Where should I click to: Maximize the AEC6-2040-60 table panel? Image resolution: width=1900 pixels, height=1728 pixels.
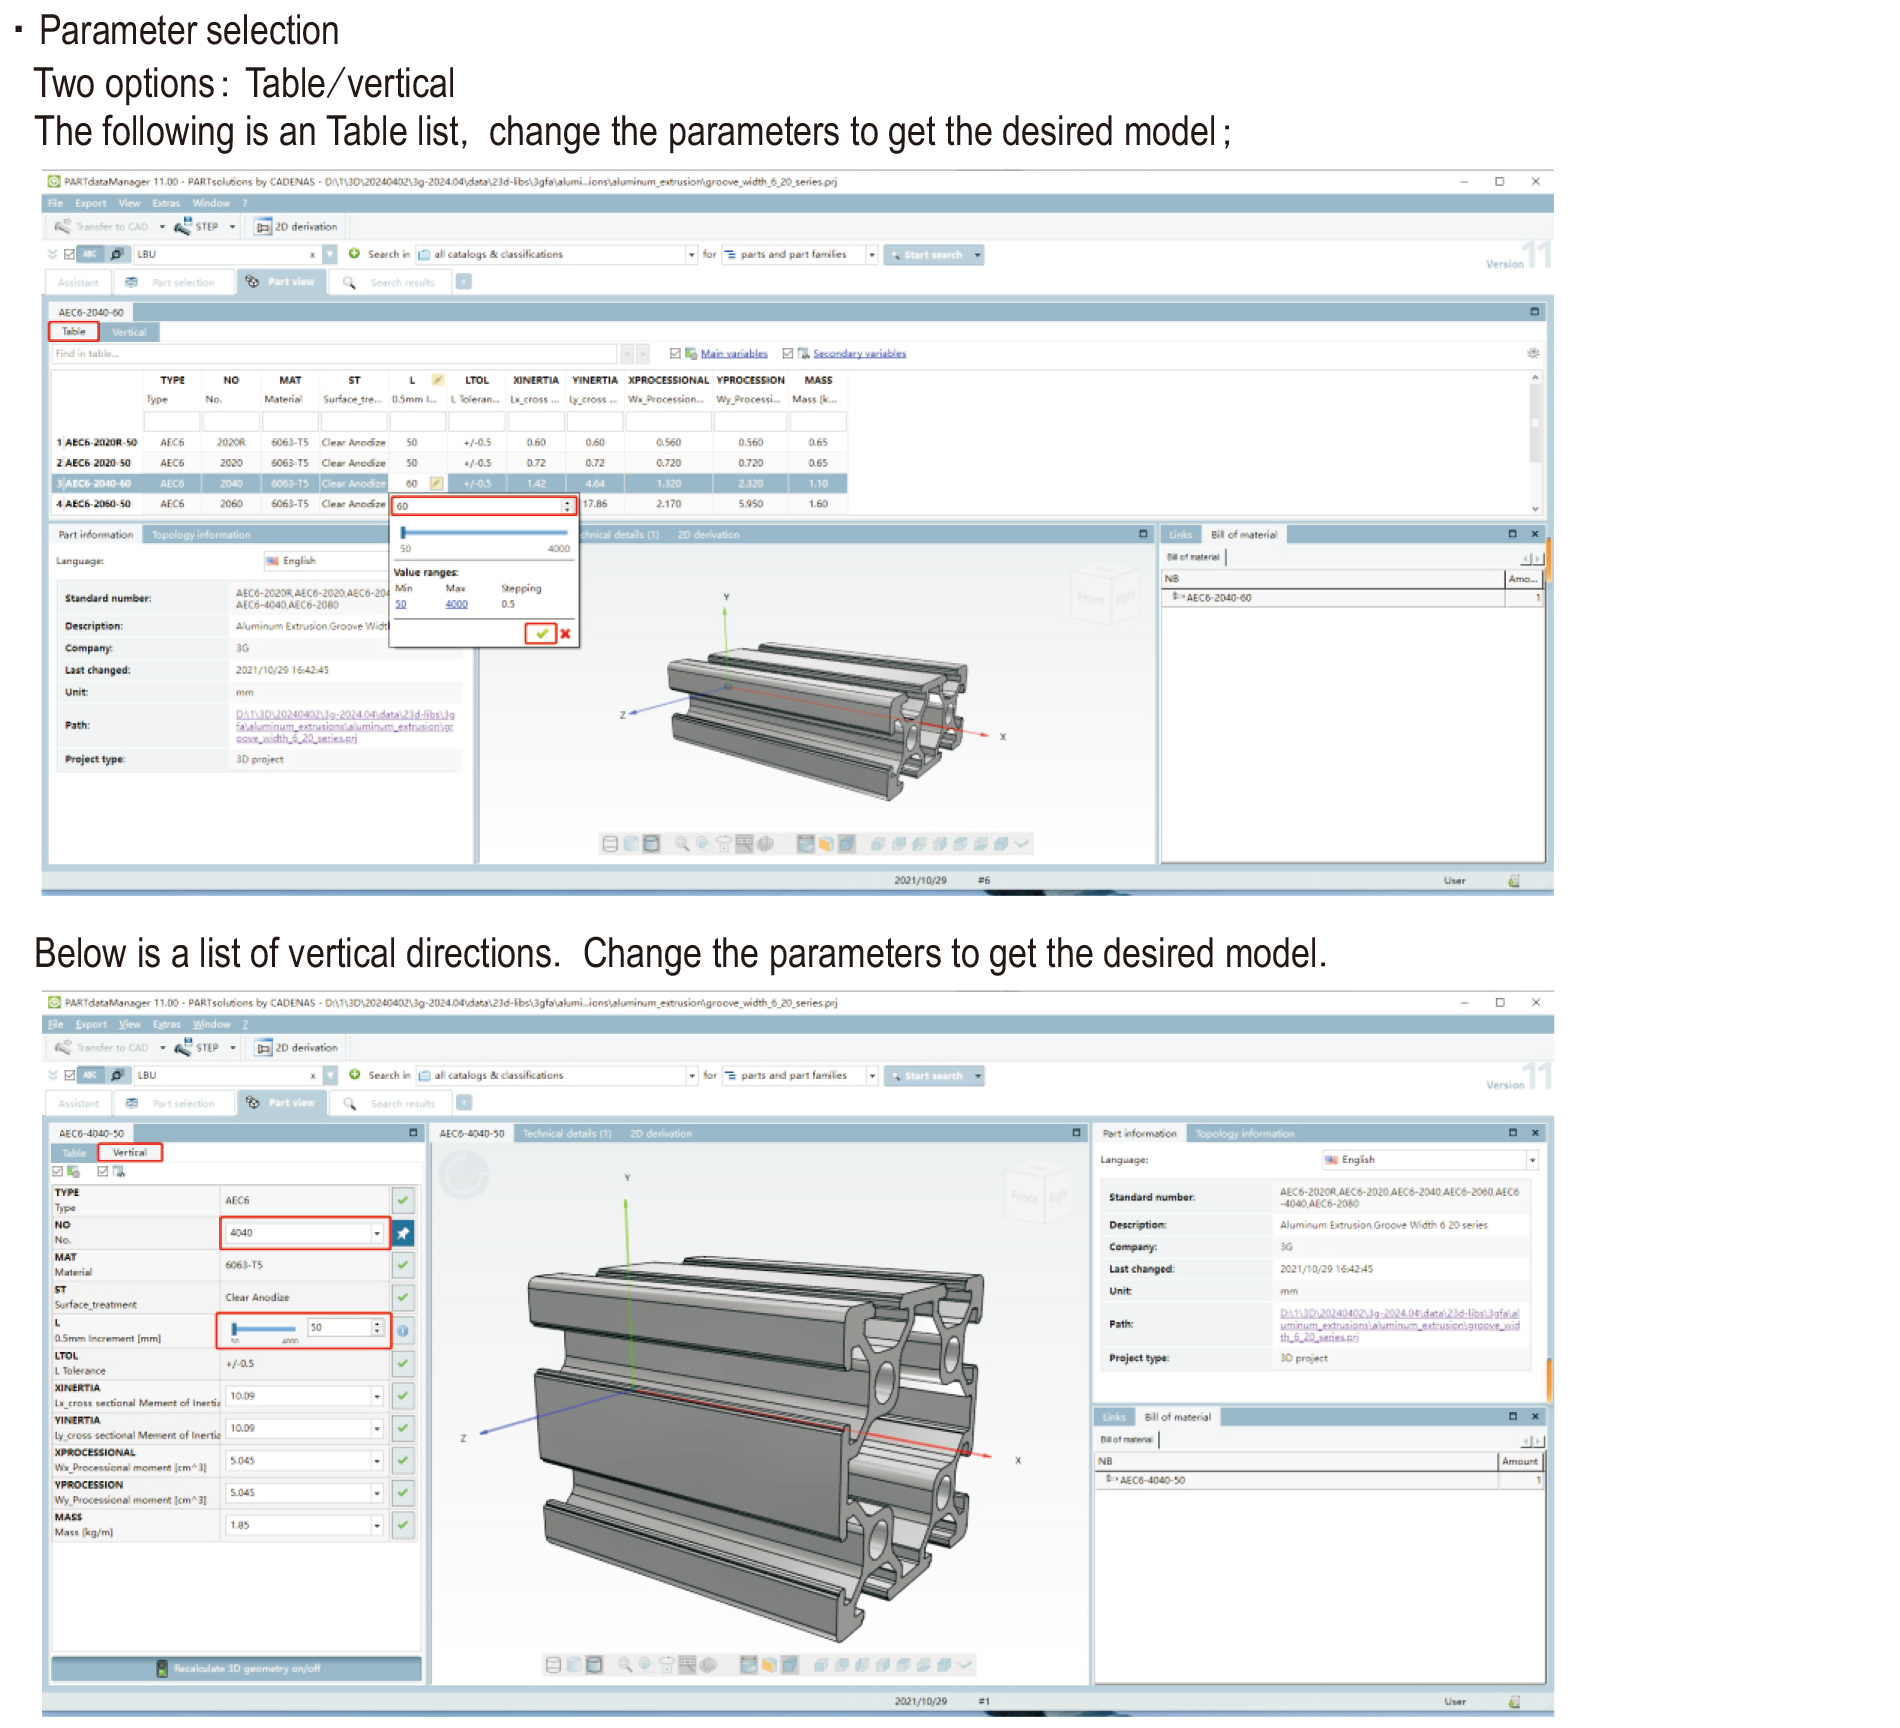[1534, 312]
